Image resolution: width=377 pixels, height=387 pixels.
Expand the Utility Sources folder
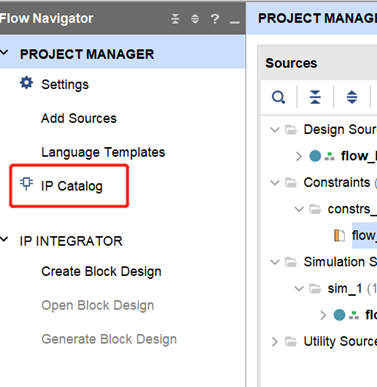(x=274, y=342)
